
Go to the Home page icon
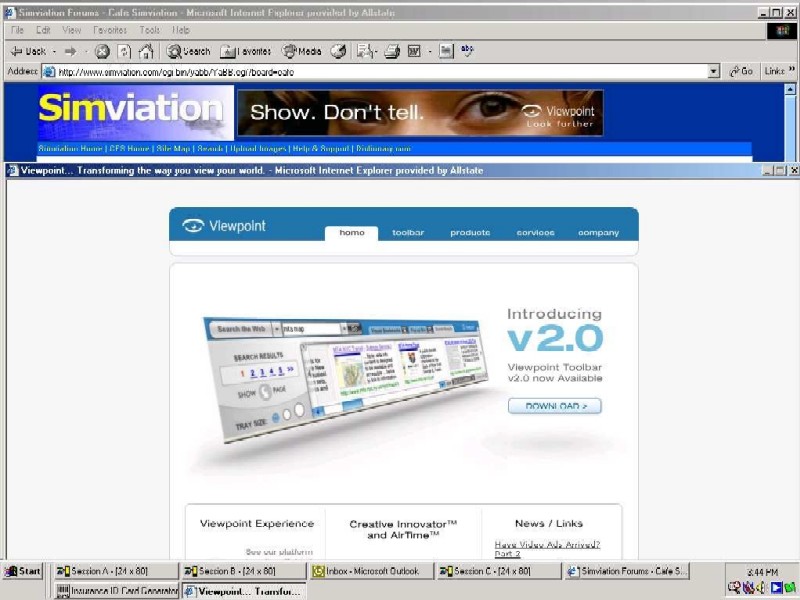pos(146,51)
